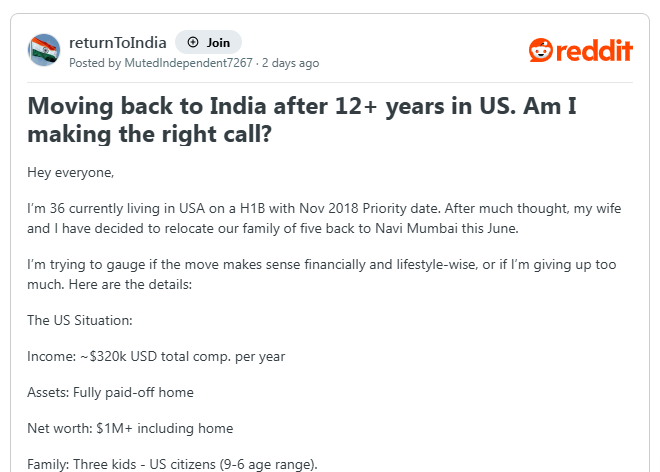Image resolution: width=660 pixels, height=472 pixels.
Task: Click the "2 days ago" timestamp
Action: tap(290, 63)
